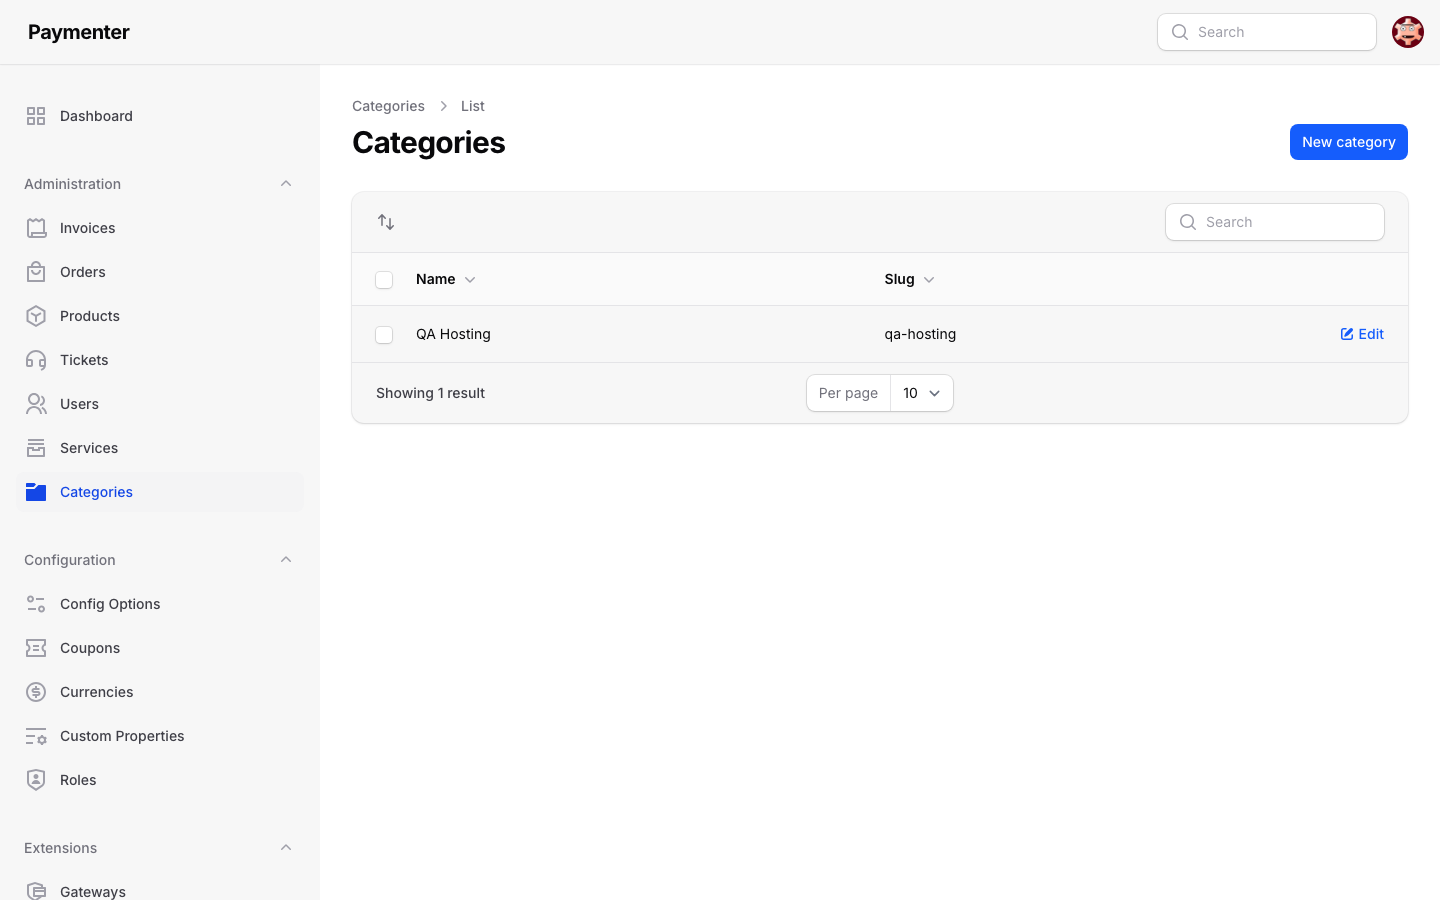Click the Coupons ticket icon
This screenshot has width=1440, height=900.
tap(36, 648)
